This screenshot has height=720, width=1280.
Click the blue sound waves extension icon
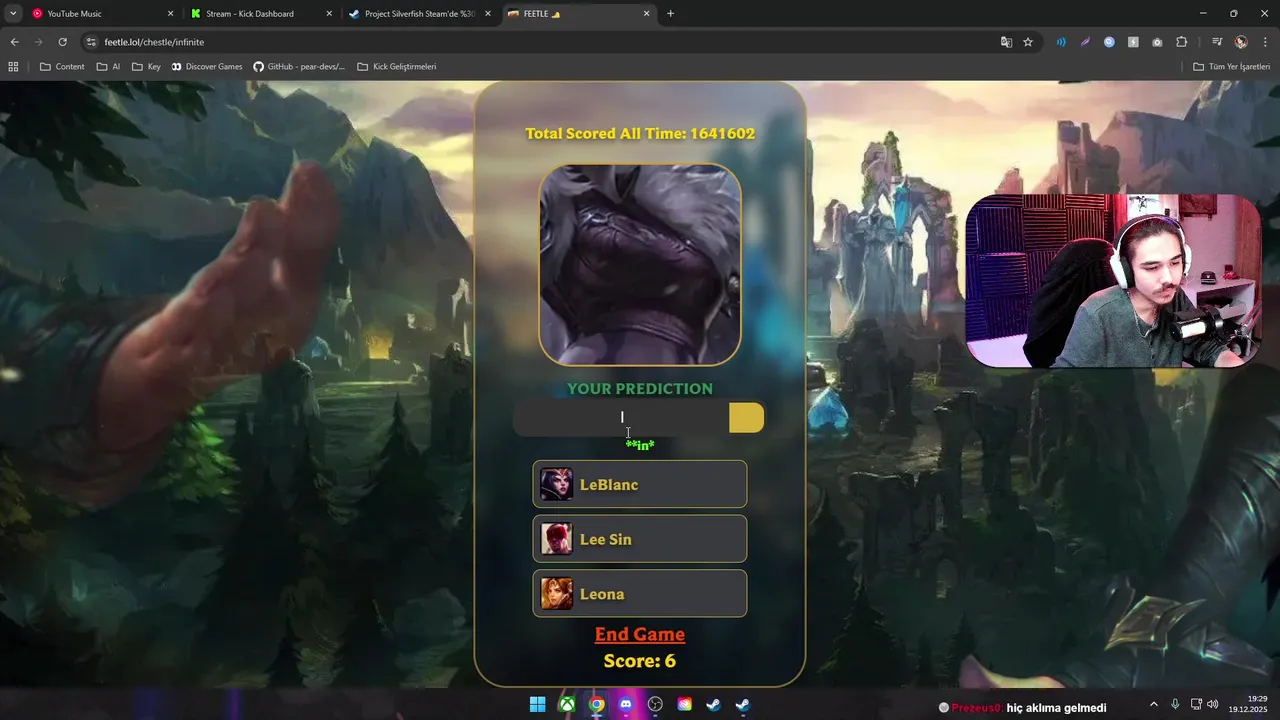[x=1061, y=42]
